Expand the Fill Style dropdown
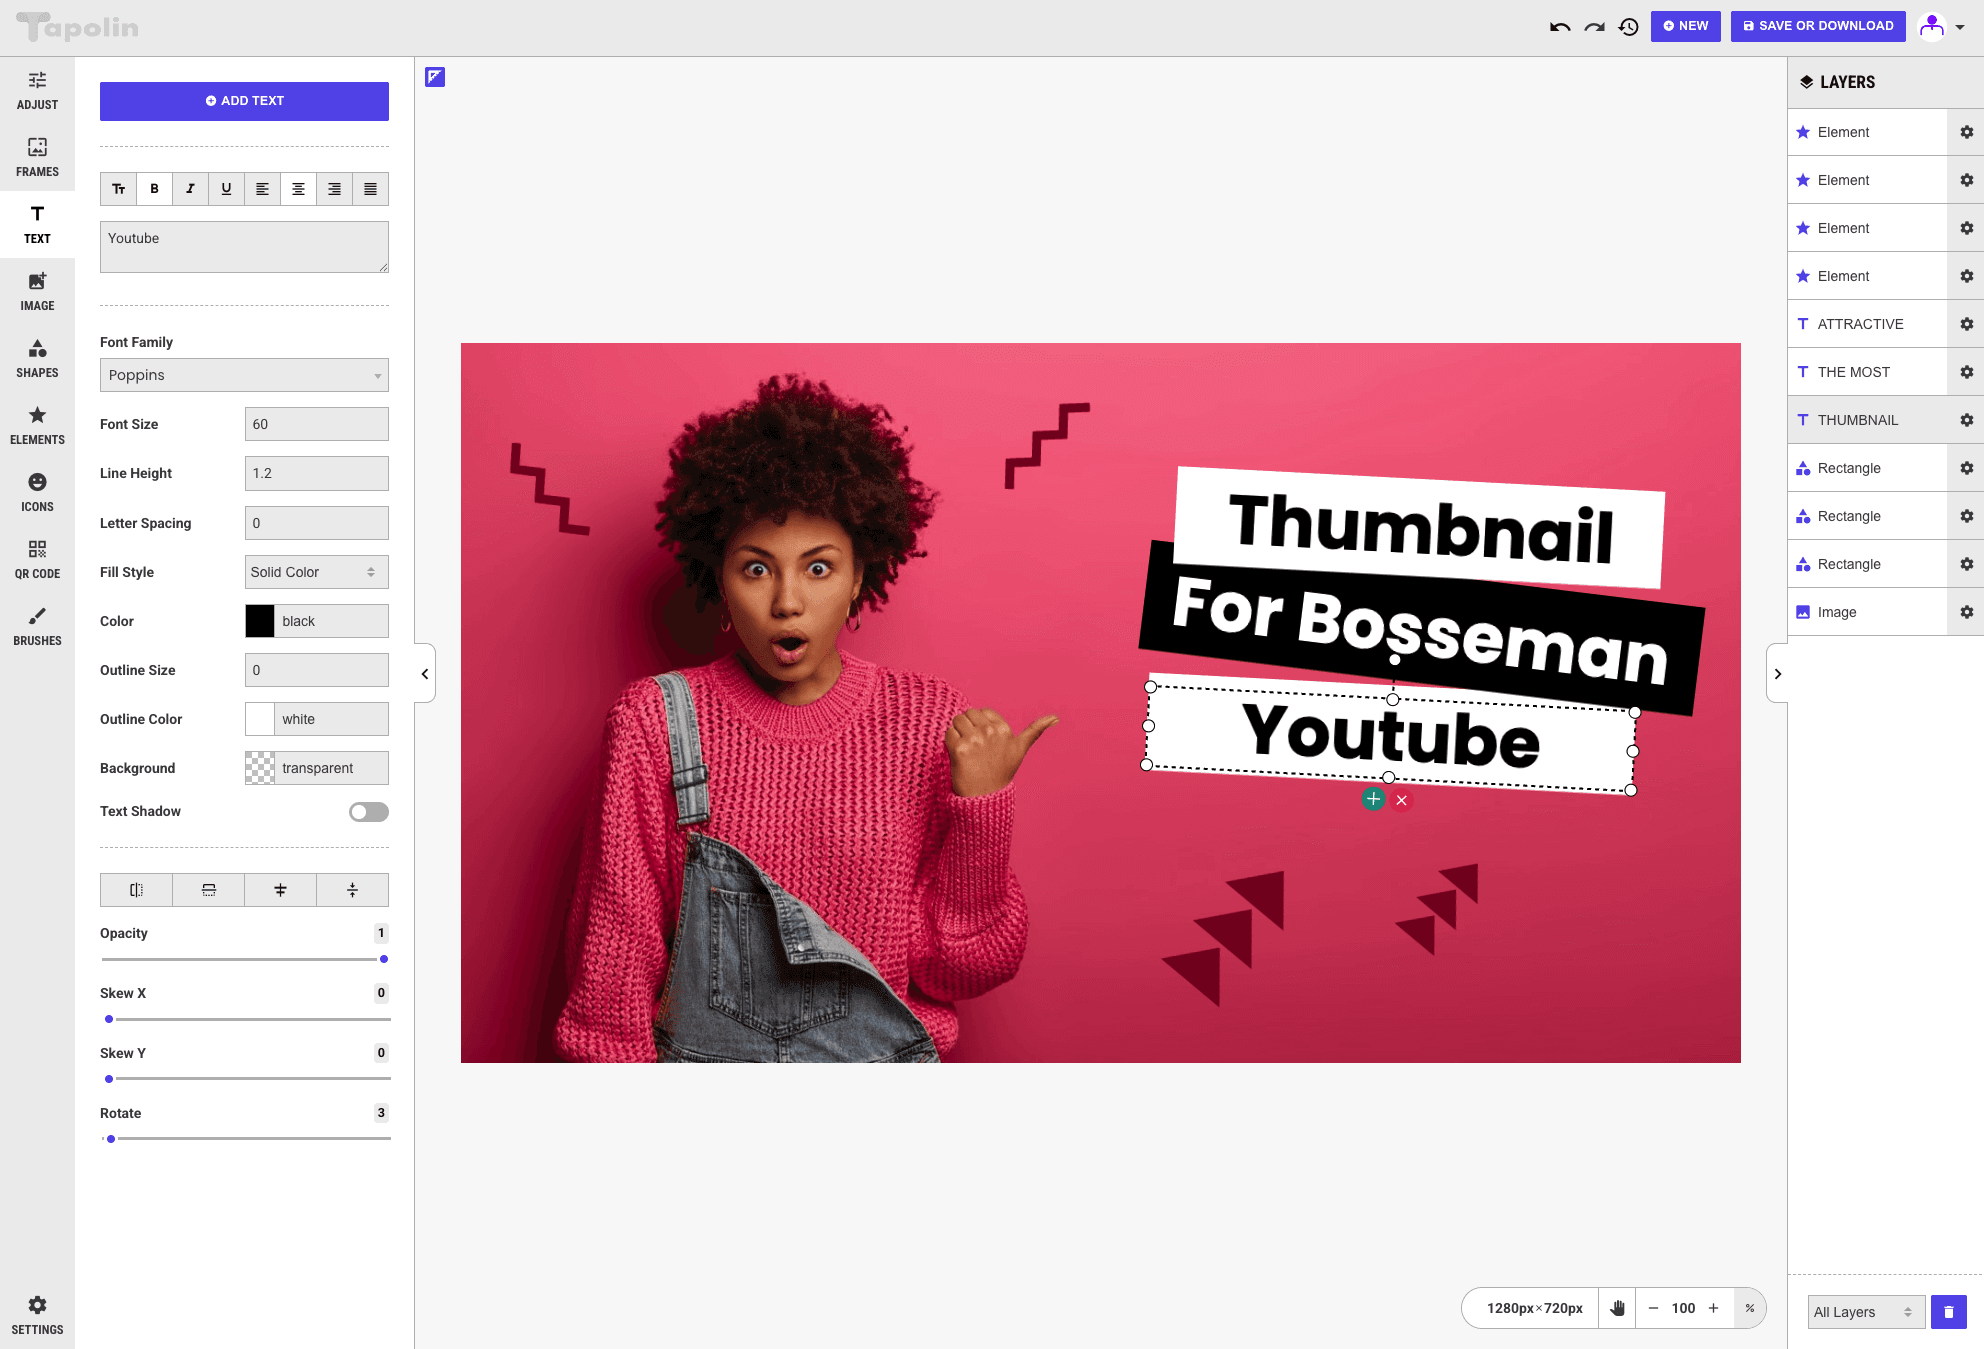Screen dimensions: 1984x1349 316,572
